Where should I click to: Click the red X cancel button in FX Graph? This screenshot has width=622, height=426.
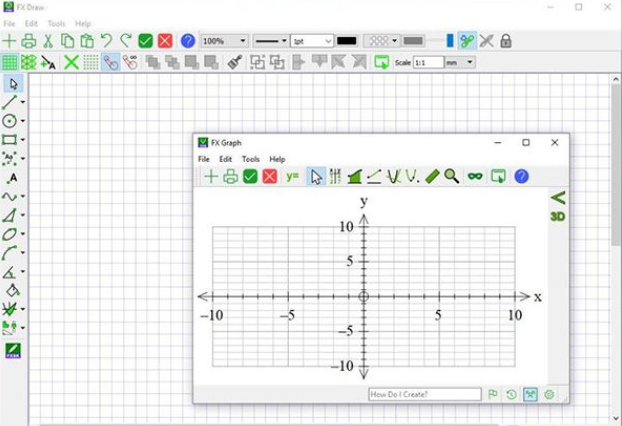269,176
